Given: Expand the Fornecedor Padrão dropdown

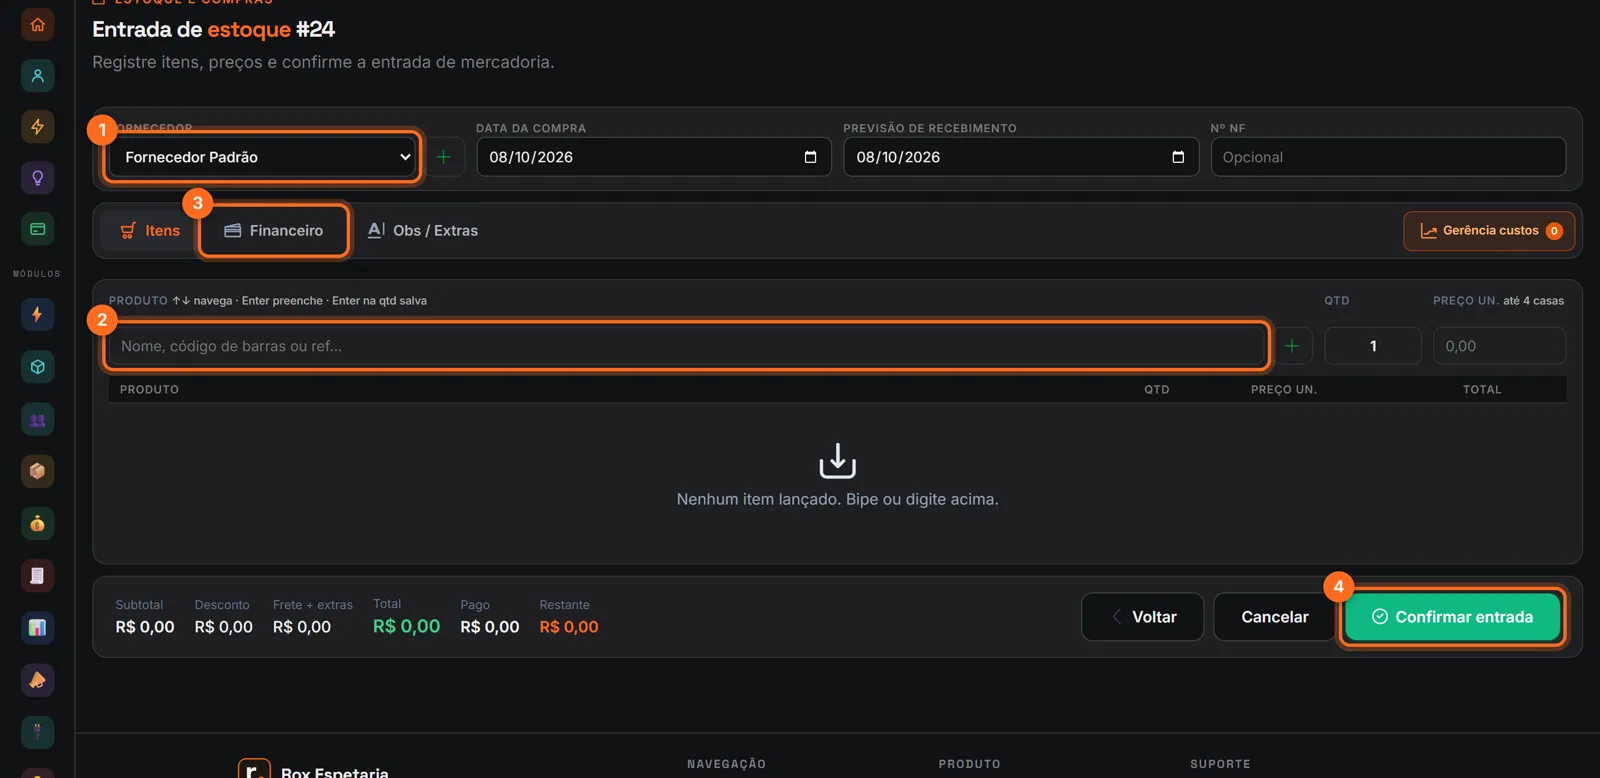Looking at the screenshot, I should pos(262,157).
